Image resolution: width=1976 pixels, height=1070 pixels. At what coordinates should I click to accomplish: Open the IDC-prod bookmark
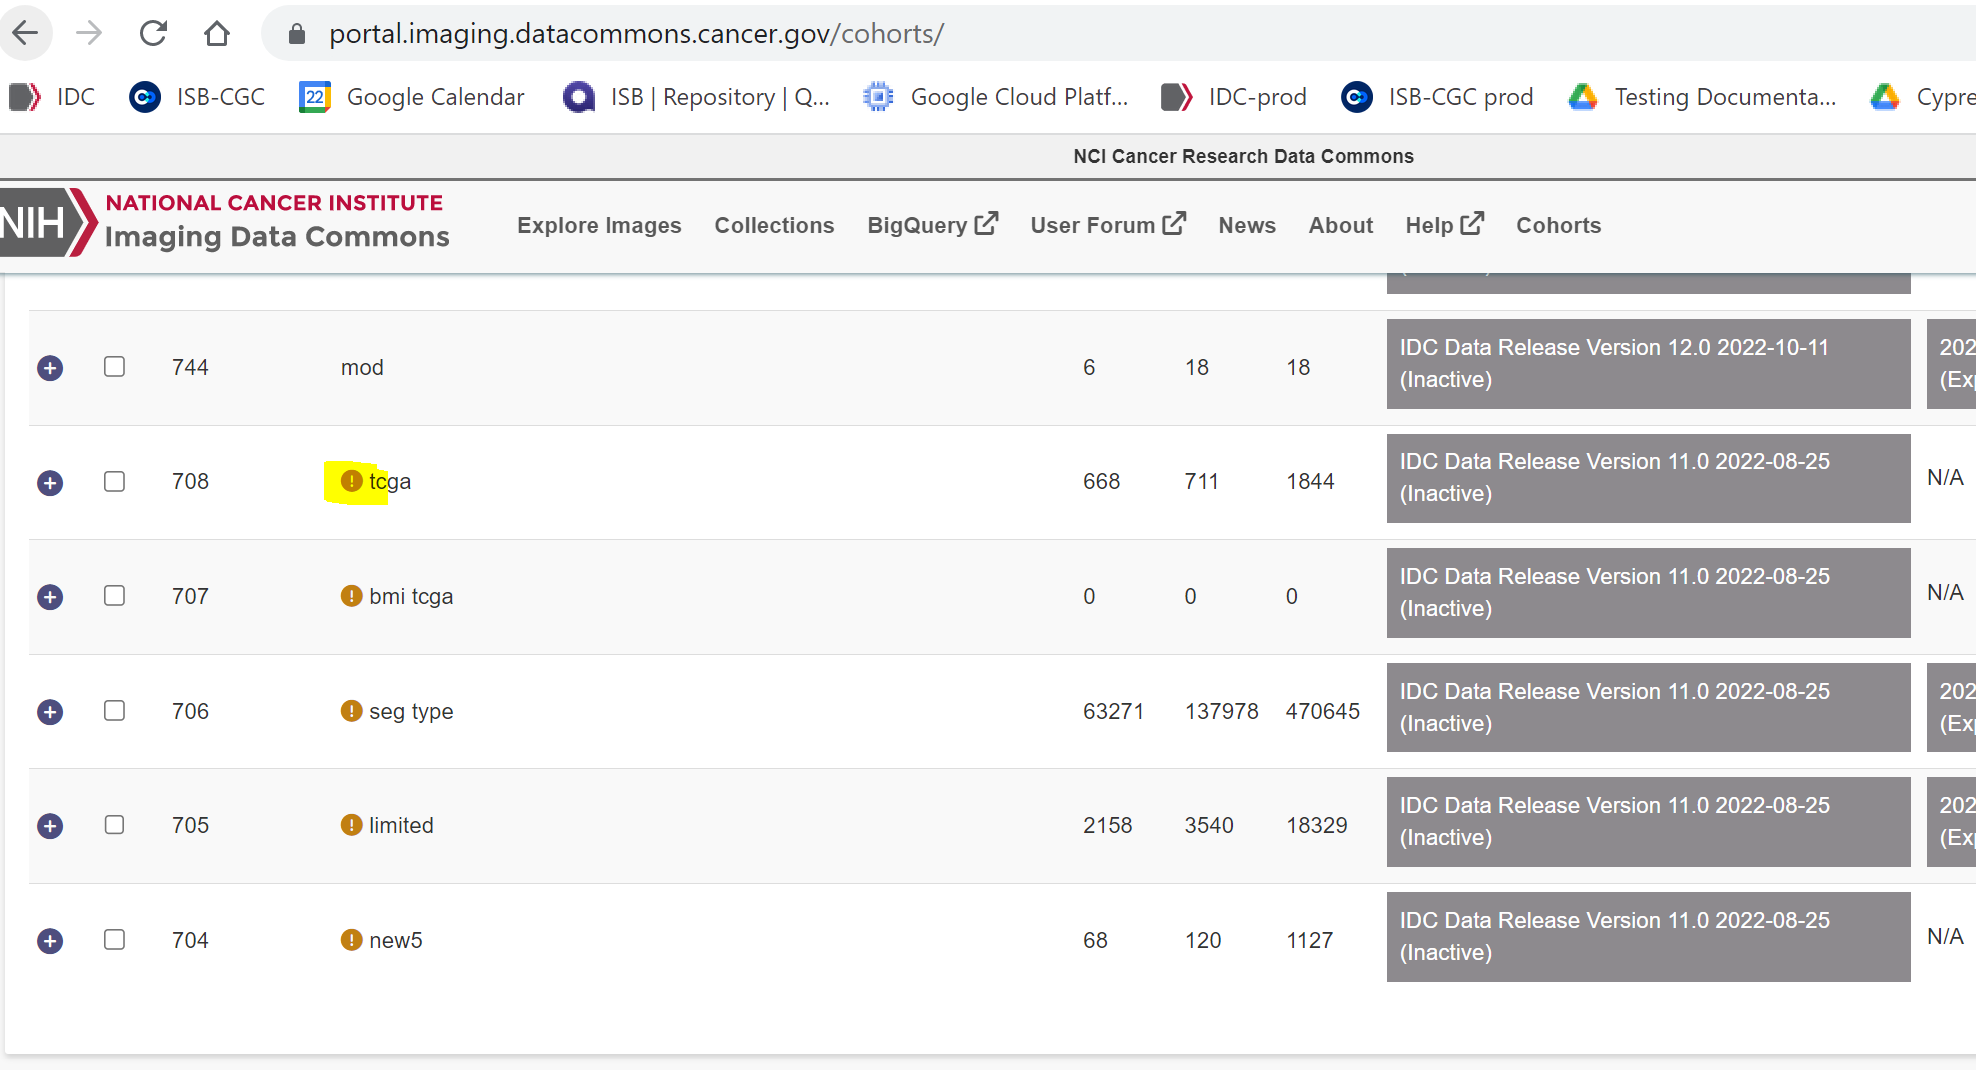pyautogui.click(x=1233, y=96)
